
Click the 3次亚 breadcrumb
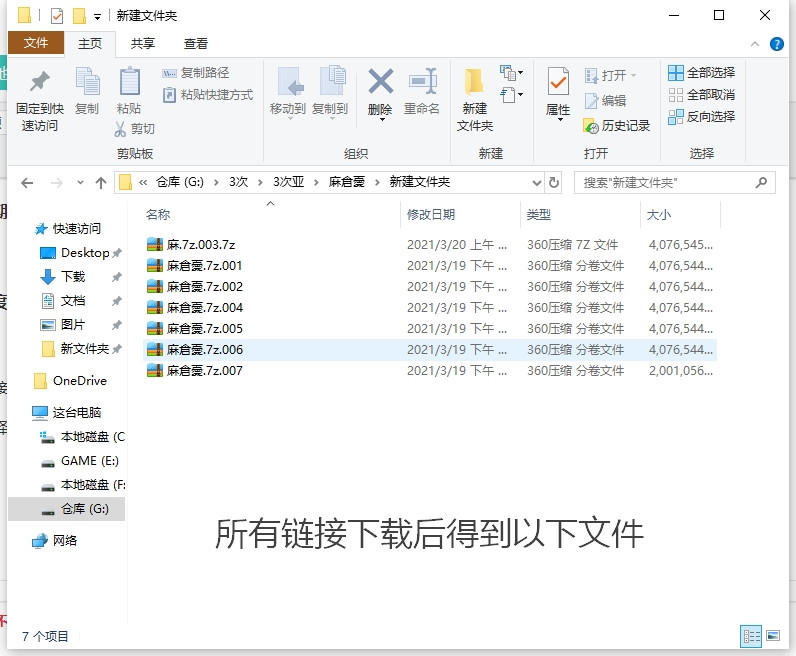coord(288,182)
